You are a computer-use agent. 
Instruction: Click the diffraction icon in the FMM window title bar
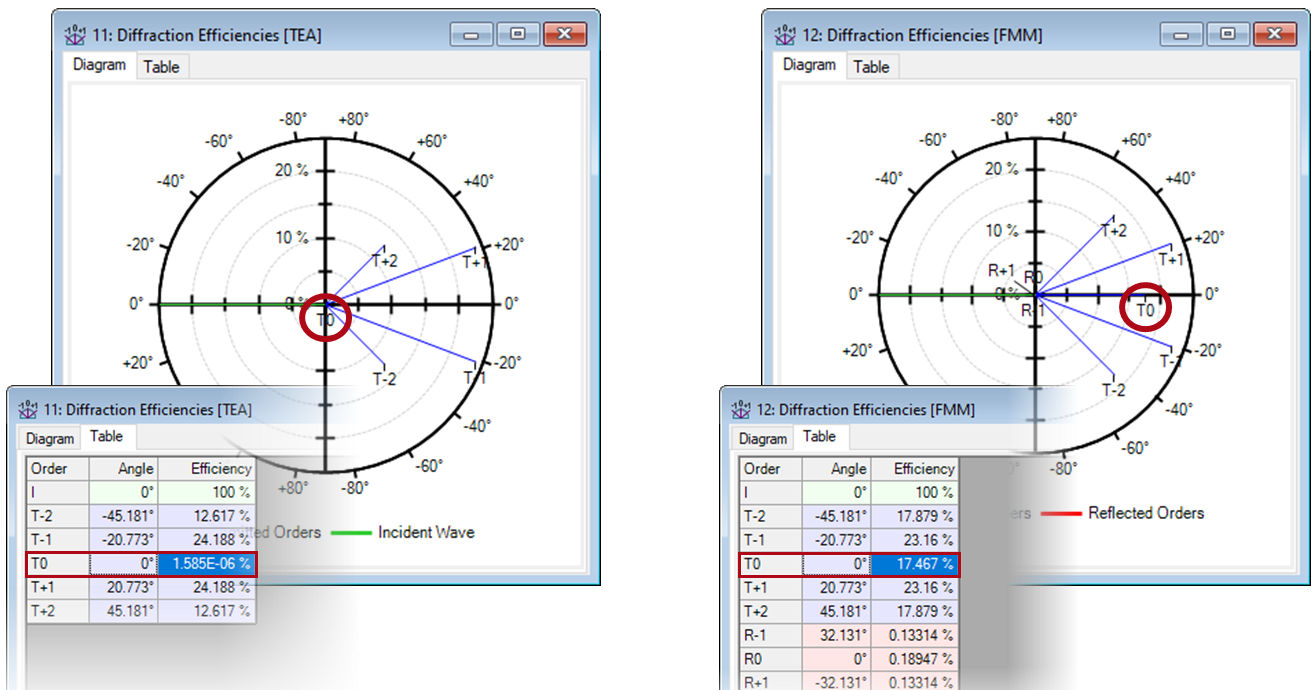(x=786, y=33)
